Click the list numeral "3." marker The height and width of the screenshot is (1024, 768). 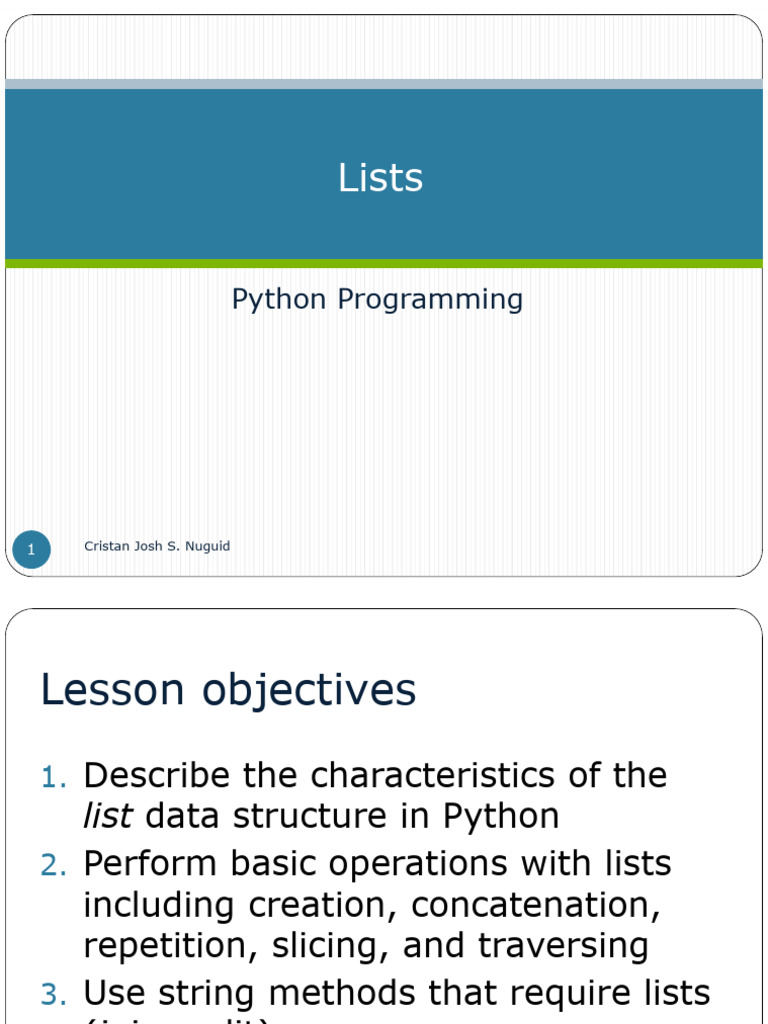tap(54, 995)
